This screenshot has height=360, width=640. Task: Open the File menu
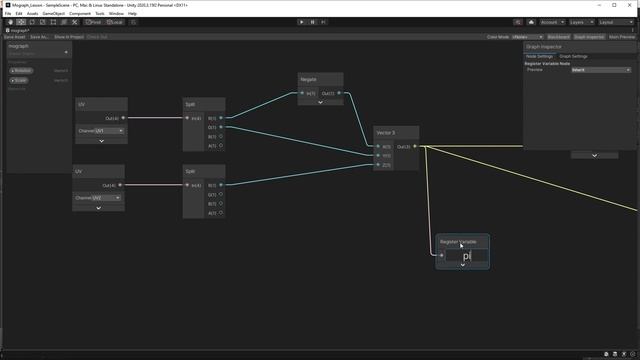(8, 13)
